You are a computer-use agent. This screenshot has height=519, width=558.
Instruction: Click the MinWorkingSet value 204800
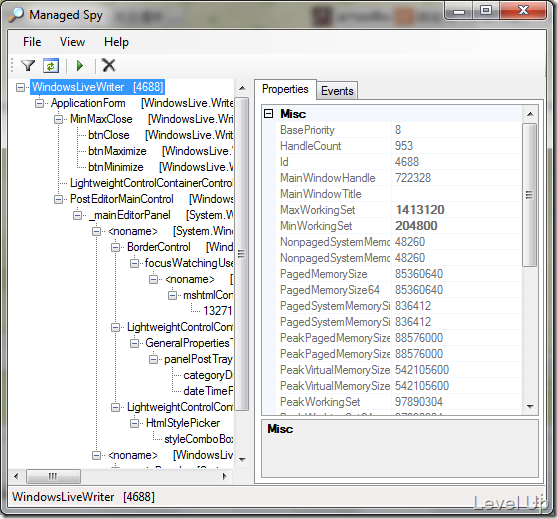pyautogui.click(x=416, y=226)
